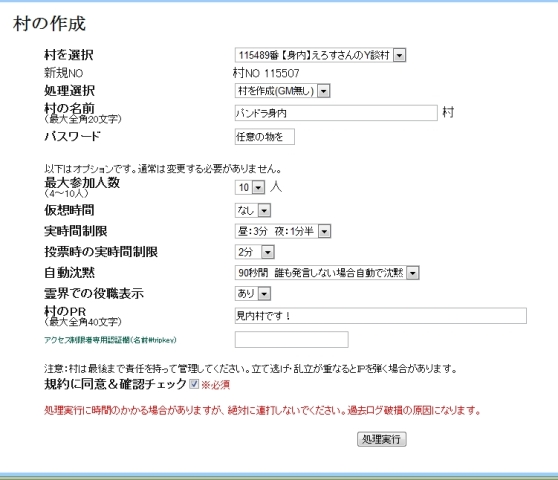Expand the 投票時の実時間制限 2分 dropdown
This screenshot has width=558, height=480.
(x=254, y=252)
